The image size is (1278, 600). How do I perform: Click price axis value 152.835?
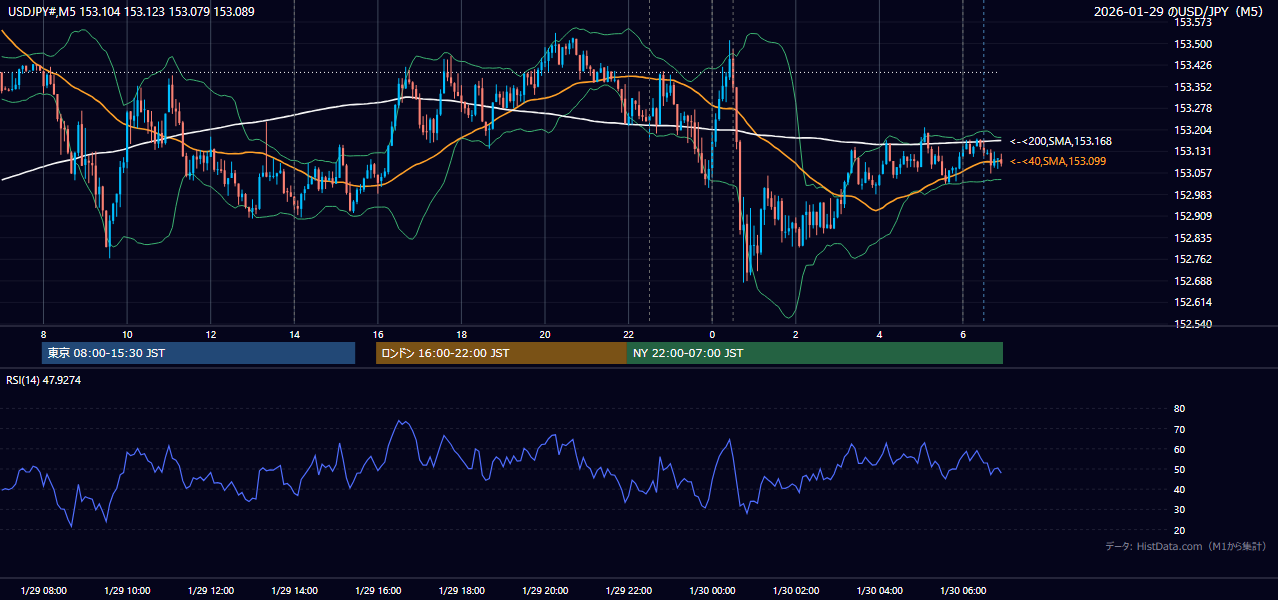1192,238
